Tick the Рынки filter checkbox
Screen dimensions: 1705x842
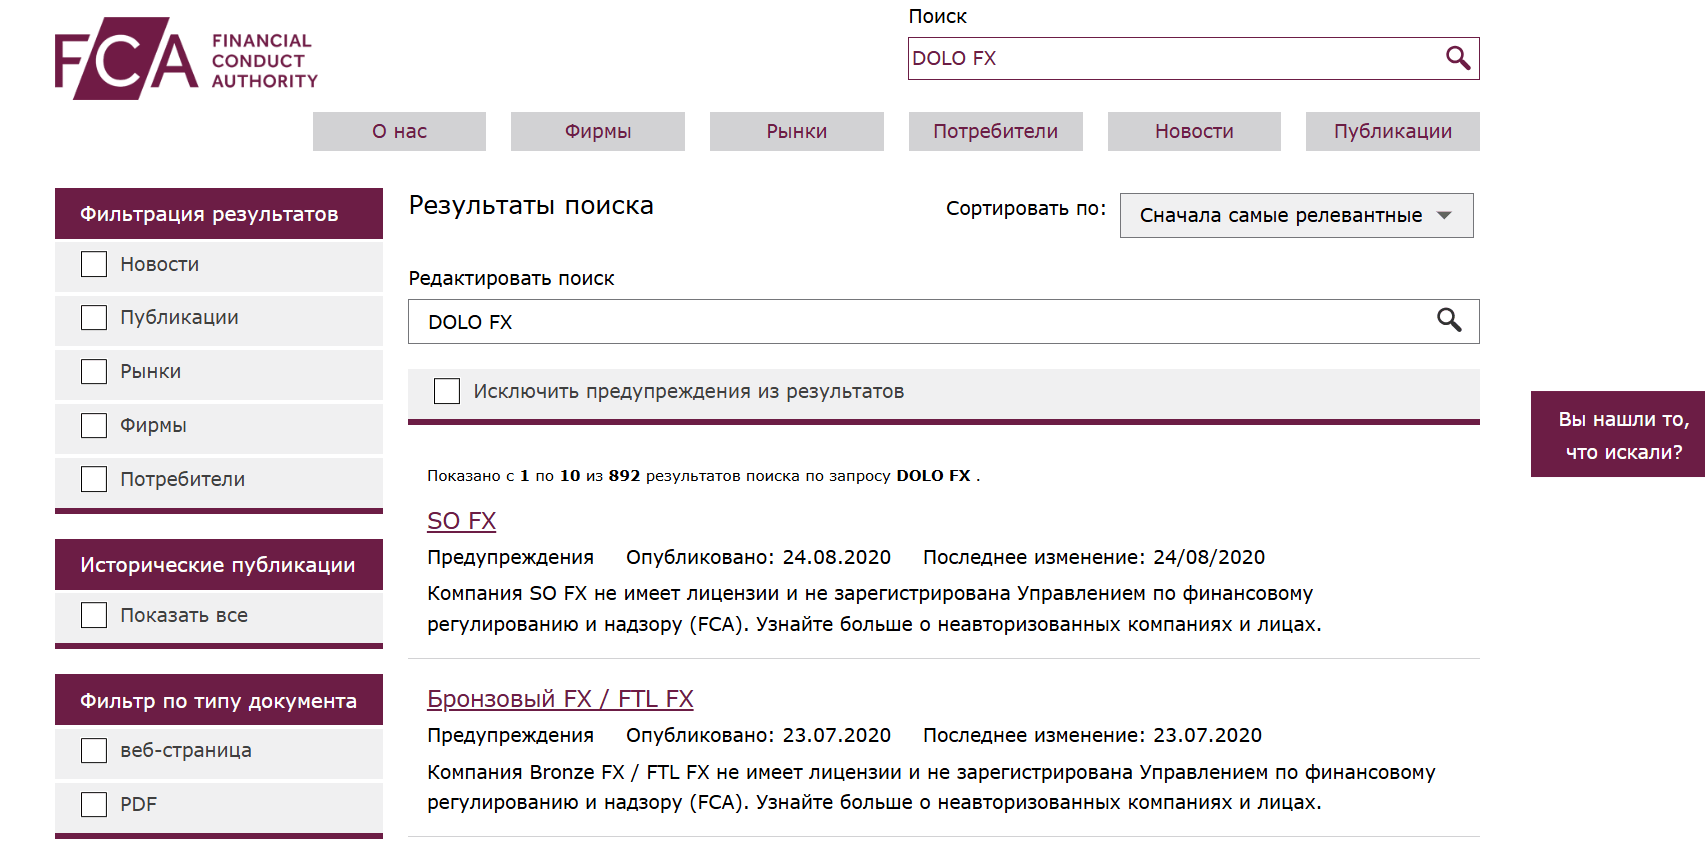pyautogui.click(x=94, y=372)
